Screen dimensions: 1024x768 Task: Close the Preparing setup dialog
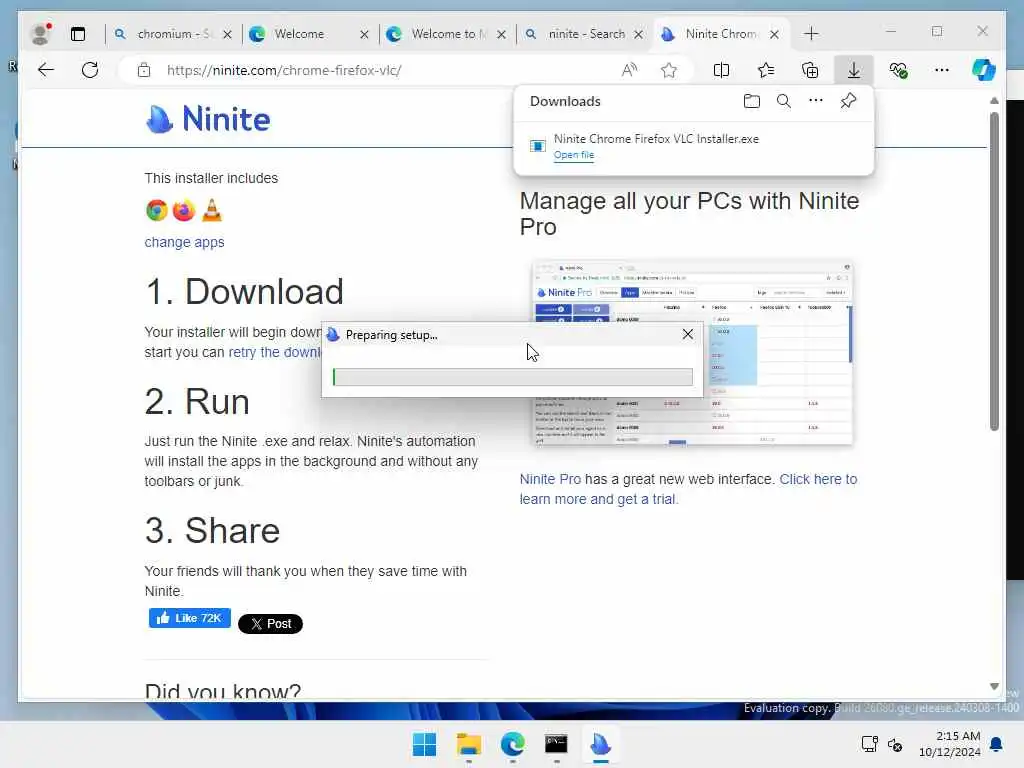[688, 334]
